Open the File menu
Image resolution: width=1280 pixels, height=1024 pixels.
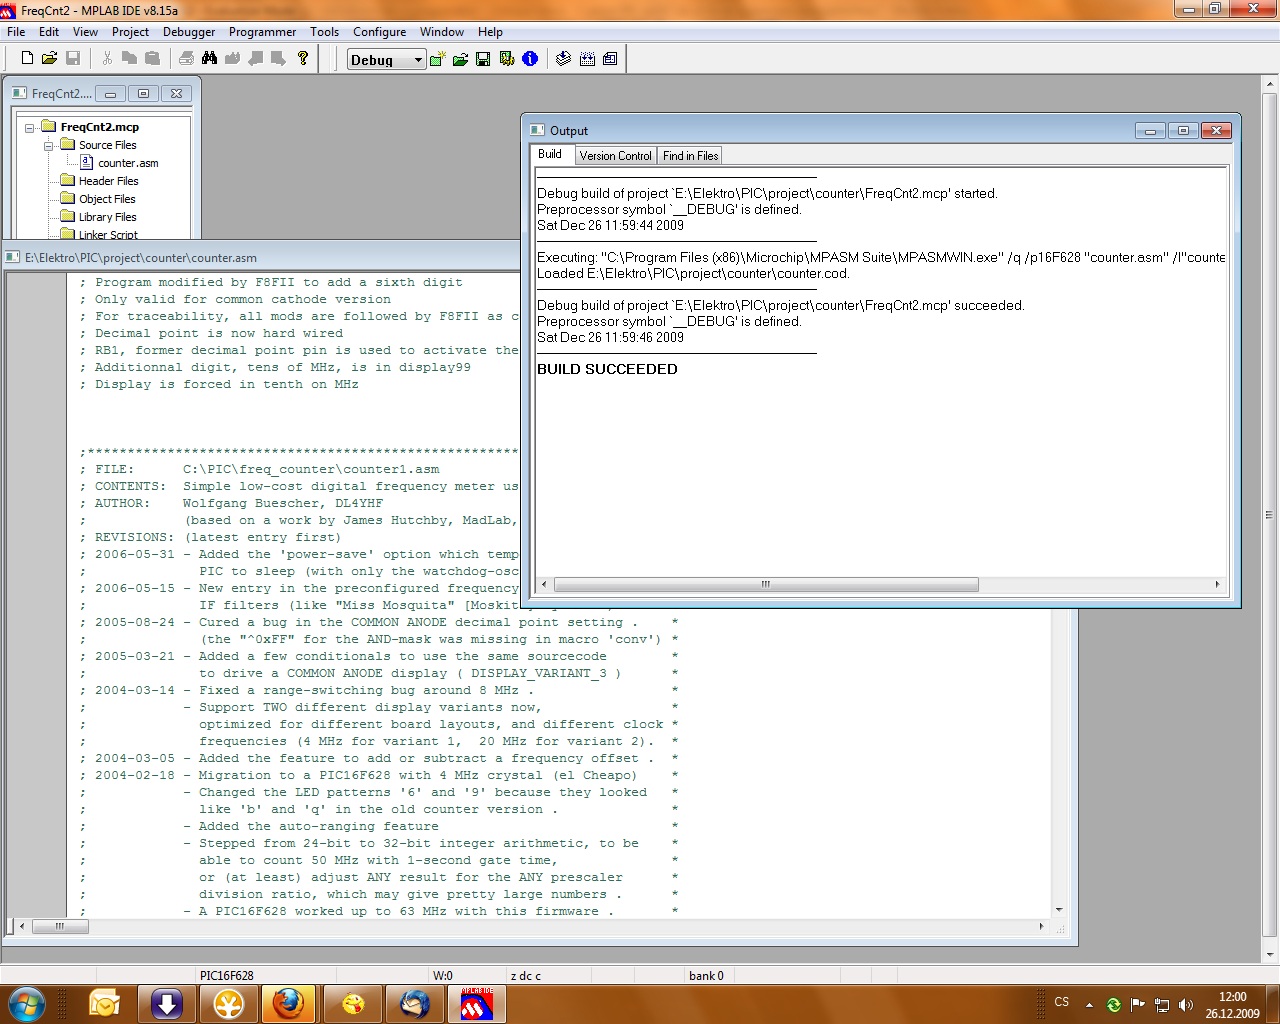(x=16, y=32)
